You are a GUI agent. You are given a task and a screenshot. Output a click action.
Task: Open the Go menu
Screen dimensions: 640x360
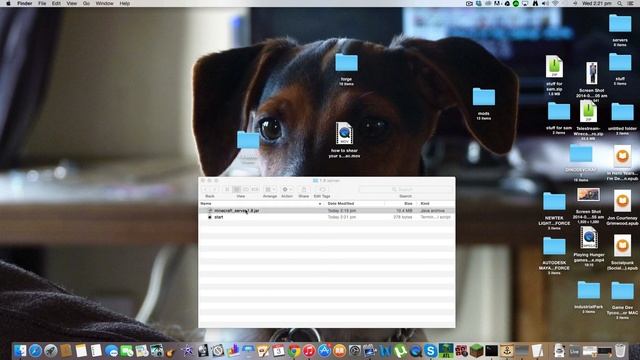click(86, 3)
